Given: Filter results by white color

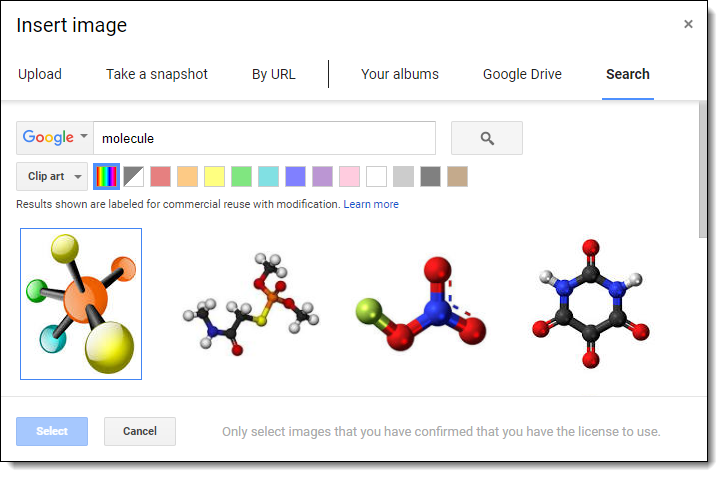Looking at the screenshot, I should [376, 176].
